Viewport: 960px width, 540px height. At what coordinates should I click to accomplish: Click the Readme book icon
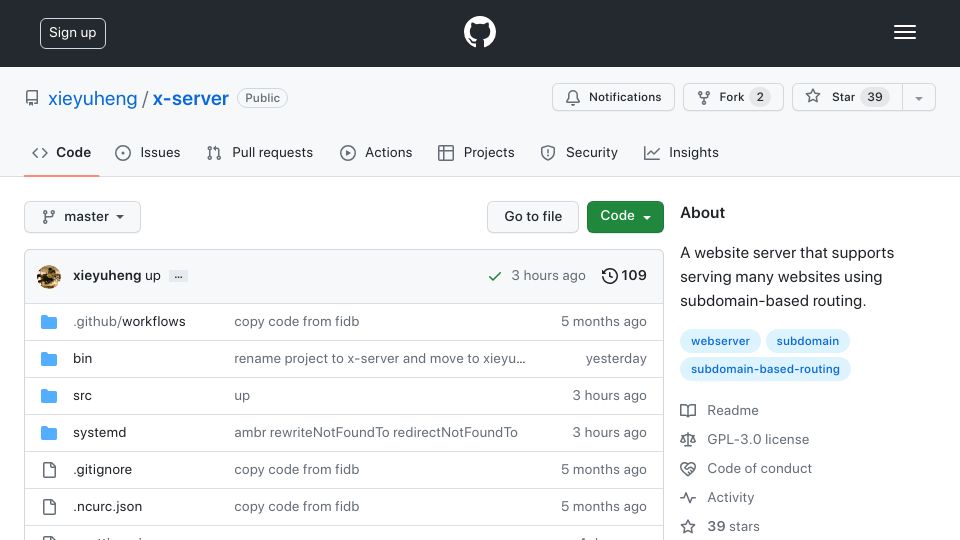pos(688,410)
